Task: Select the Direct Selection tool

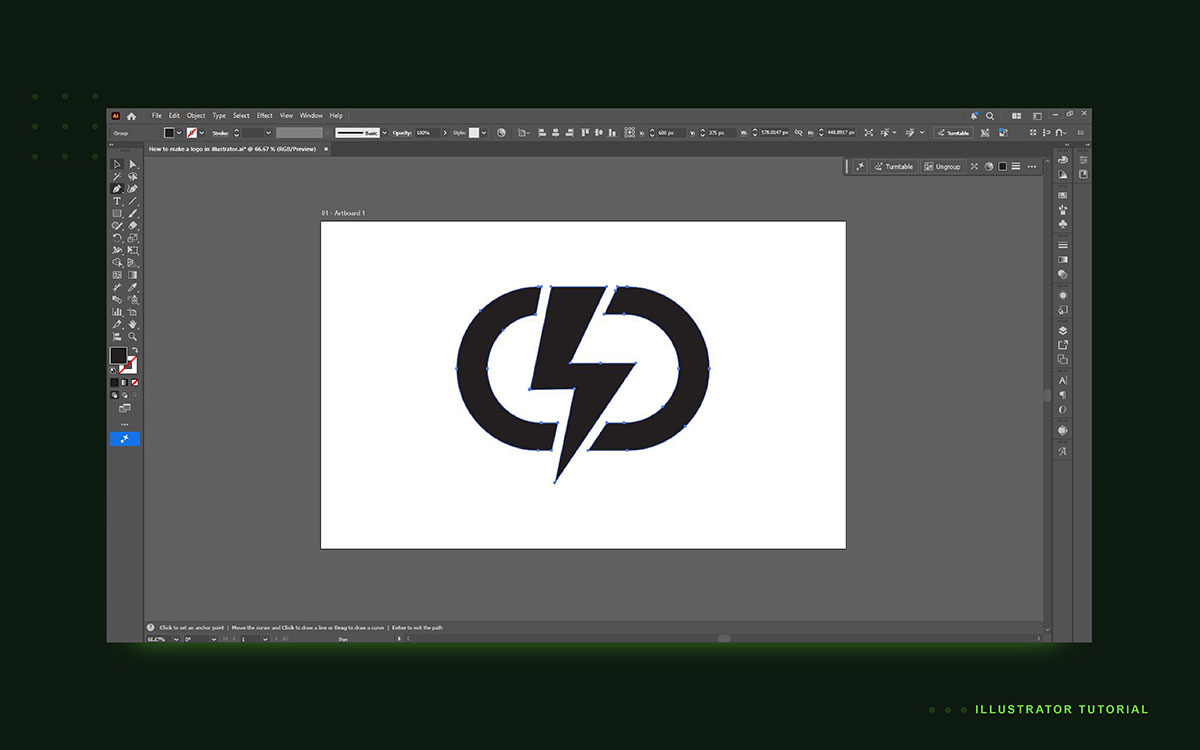Action: click(x=133, y=164)
